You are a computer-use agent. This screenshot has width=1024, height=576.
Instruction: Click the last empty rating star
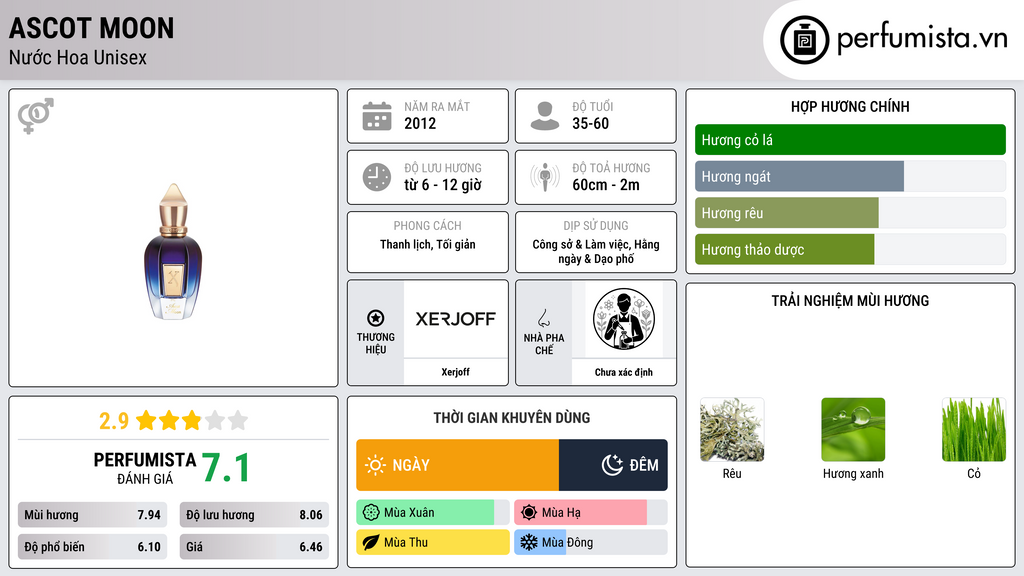point(238,420)
